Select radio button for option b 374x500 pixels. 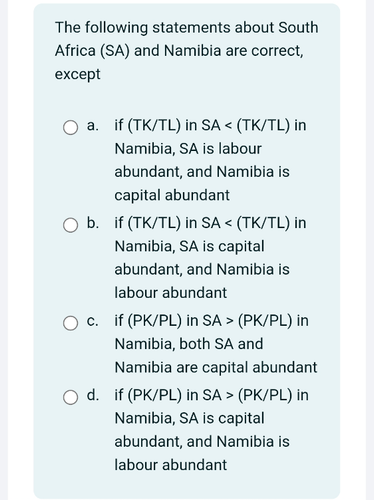pos(70,225)
